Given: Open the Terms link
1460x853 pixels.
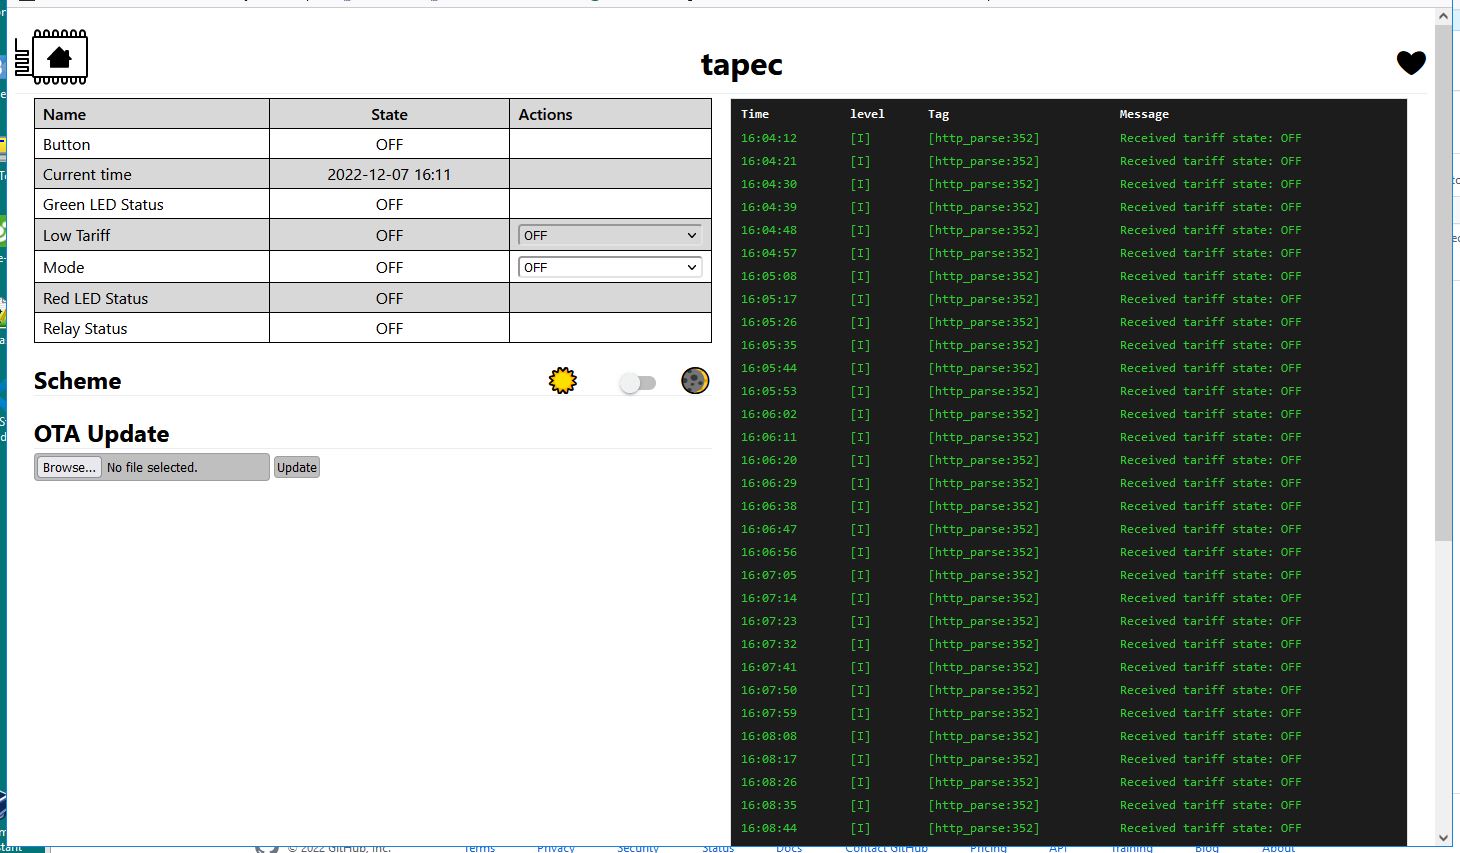Looking at the screenshot, I should point(478,847).
